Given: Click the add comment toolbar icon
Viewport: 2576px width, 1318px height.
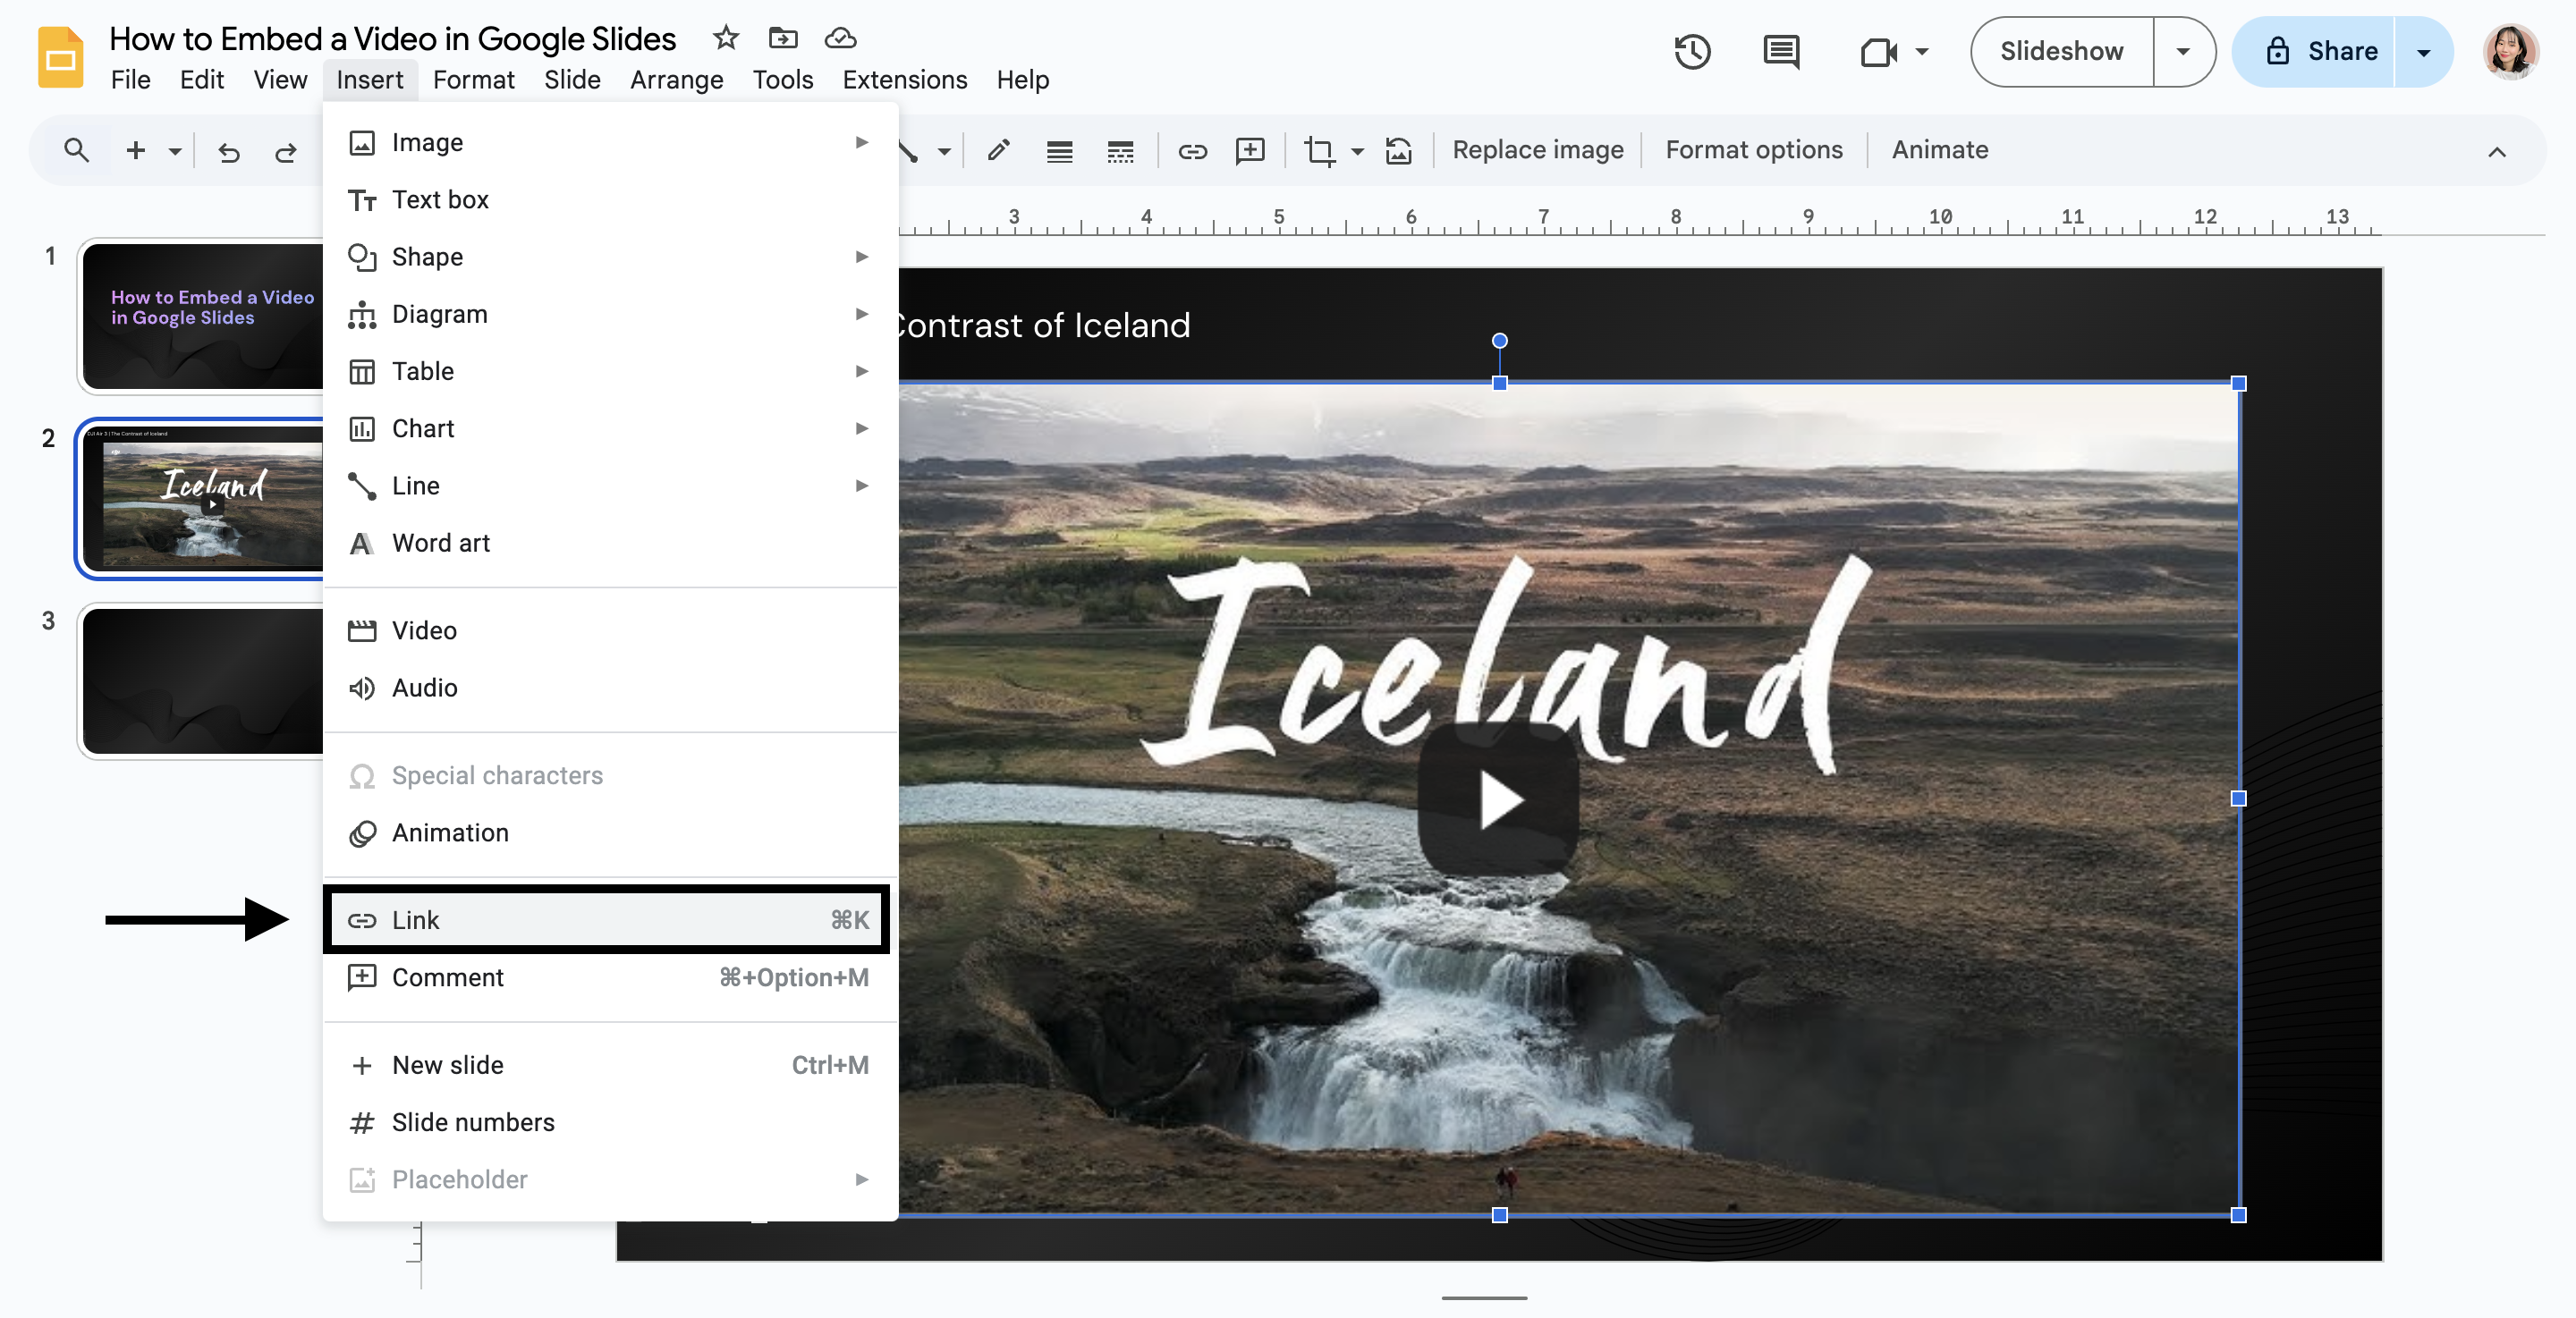Looking at the screenshot, I should click(1250, 150).
